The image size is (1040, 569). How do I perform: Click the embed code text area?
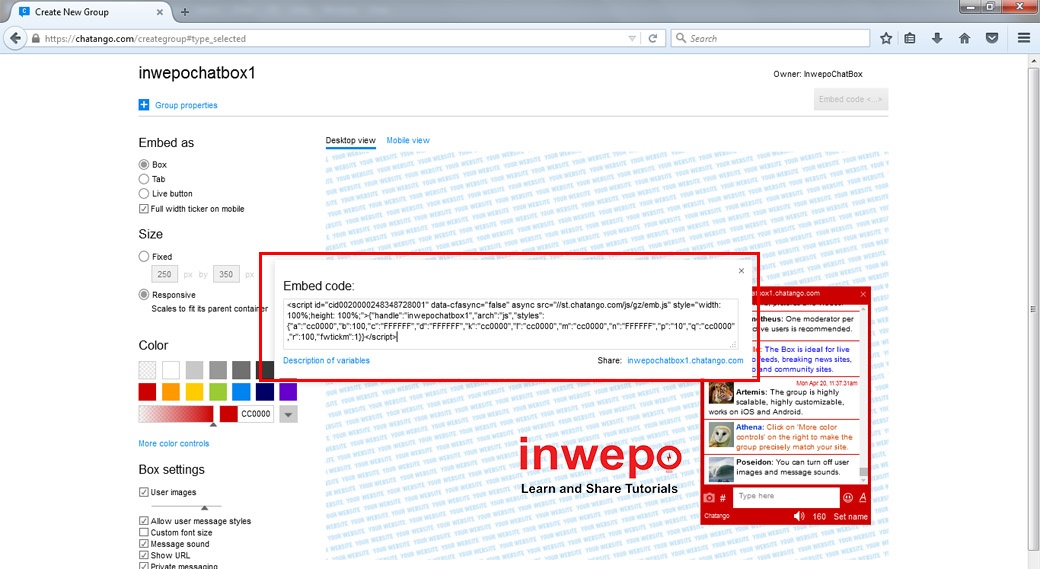coord(510,324)
